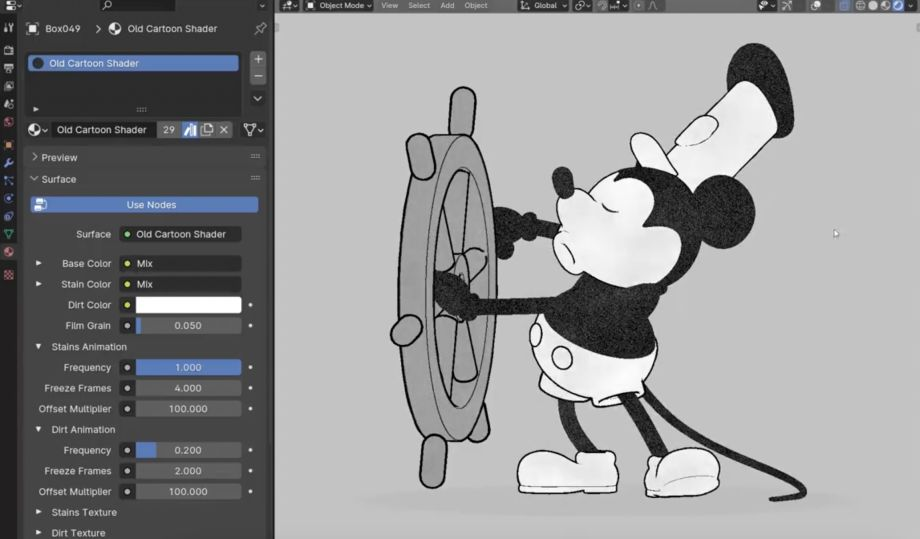The image size is (920, 539).
Task: Expand the Dirt Texture section
Action: pos(38,533)
